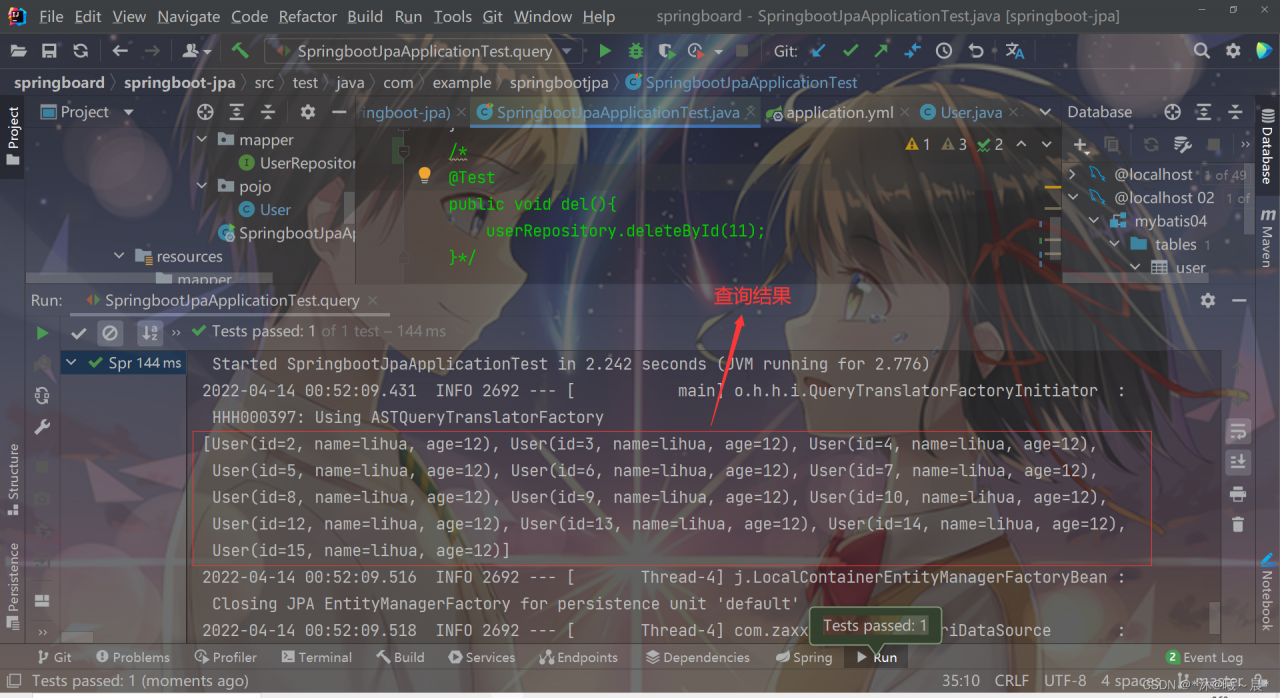Toggle the Structure tool window strip
This screenshot has height=698, width=1280.
(13, 480)
